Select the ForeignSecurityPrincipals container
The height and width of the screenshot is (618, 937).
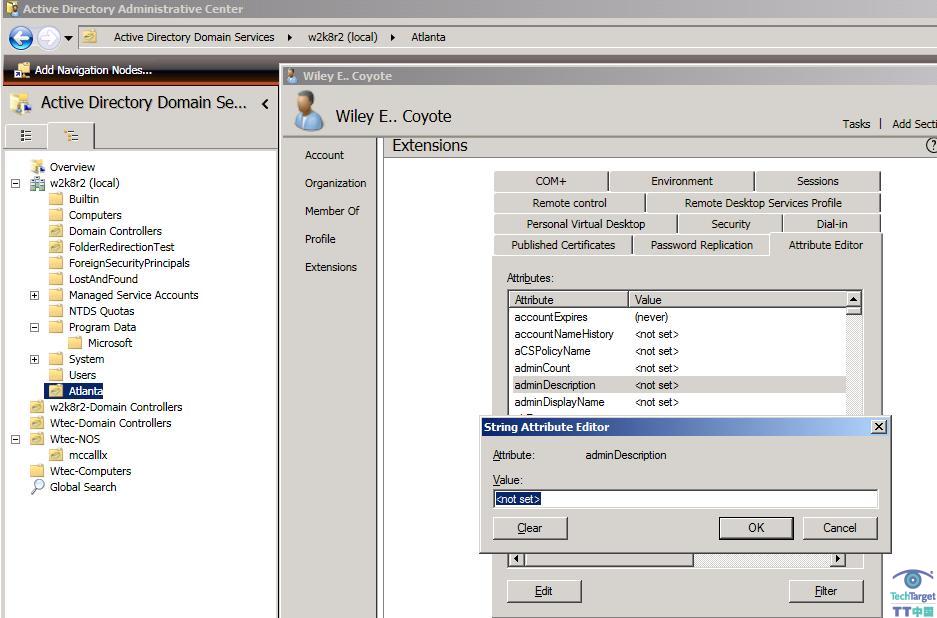[128, 263]
